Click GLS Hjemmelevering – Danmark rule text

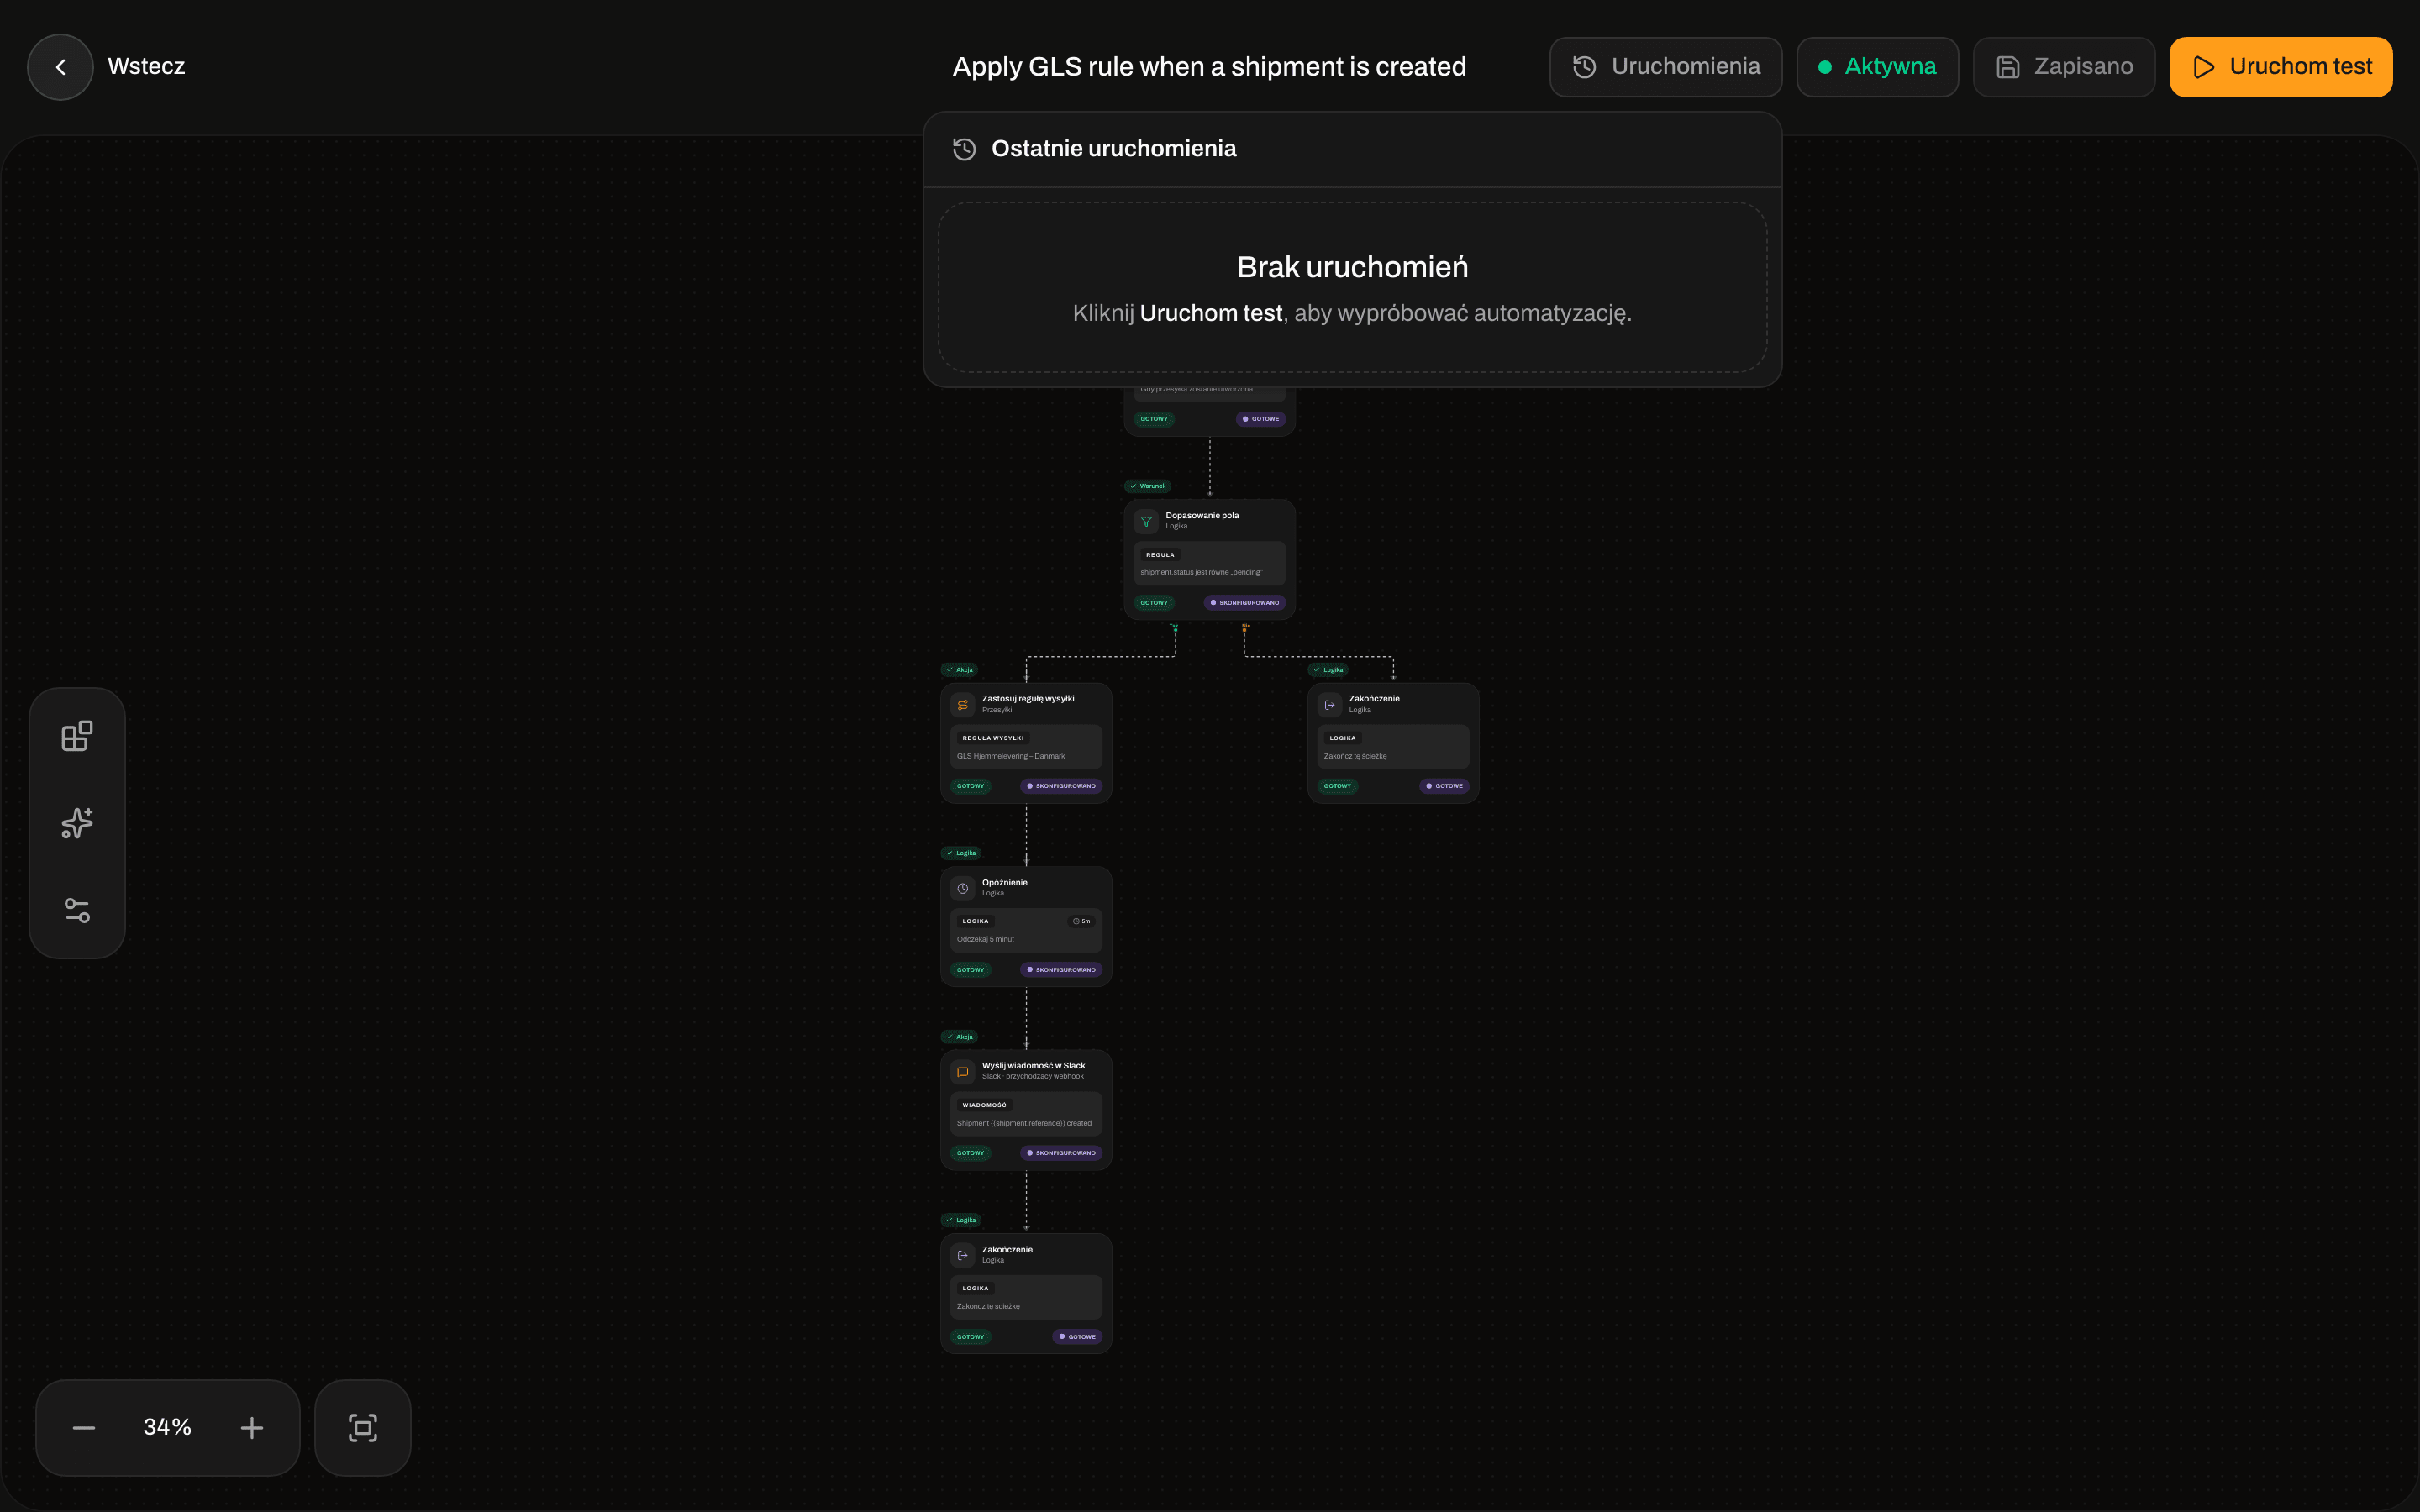(x=1010, y=756)
